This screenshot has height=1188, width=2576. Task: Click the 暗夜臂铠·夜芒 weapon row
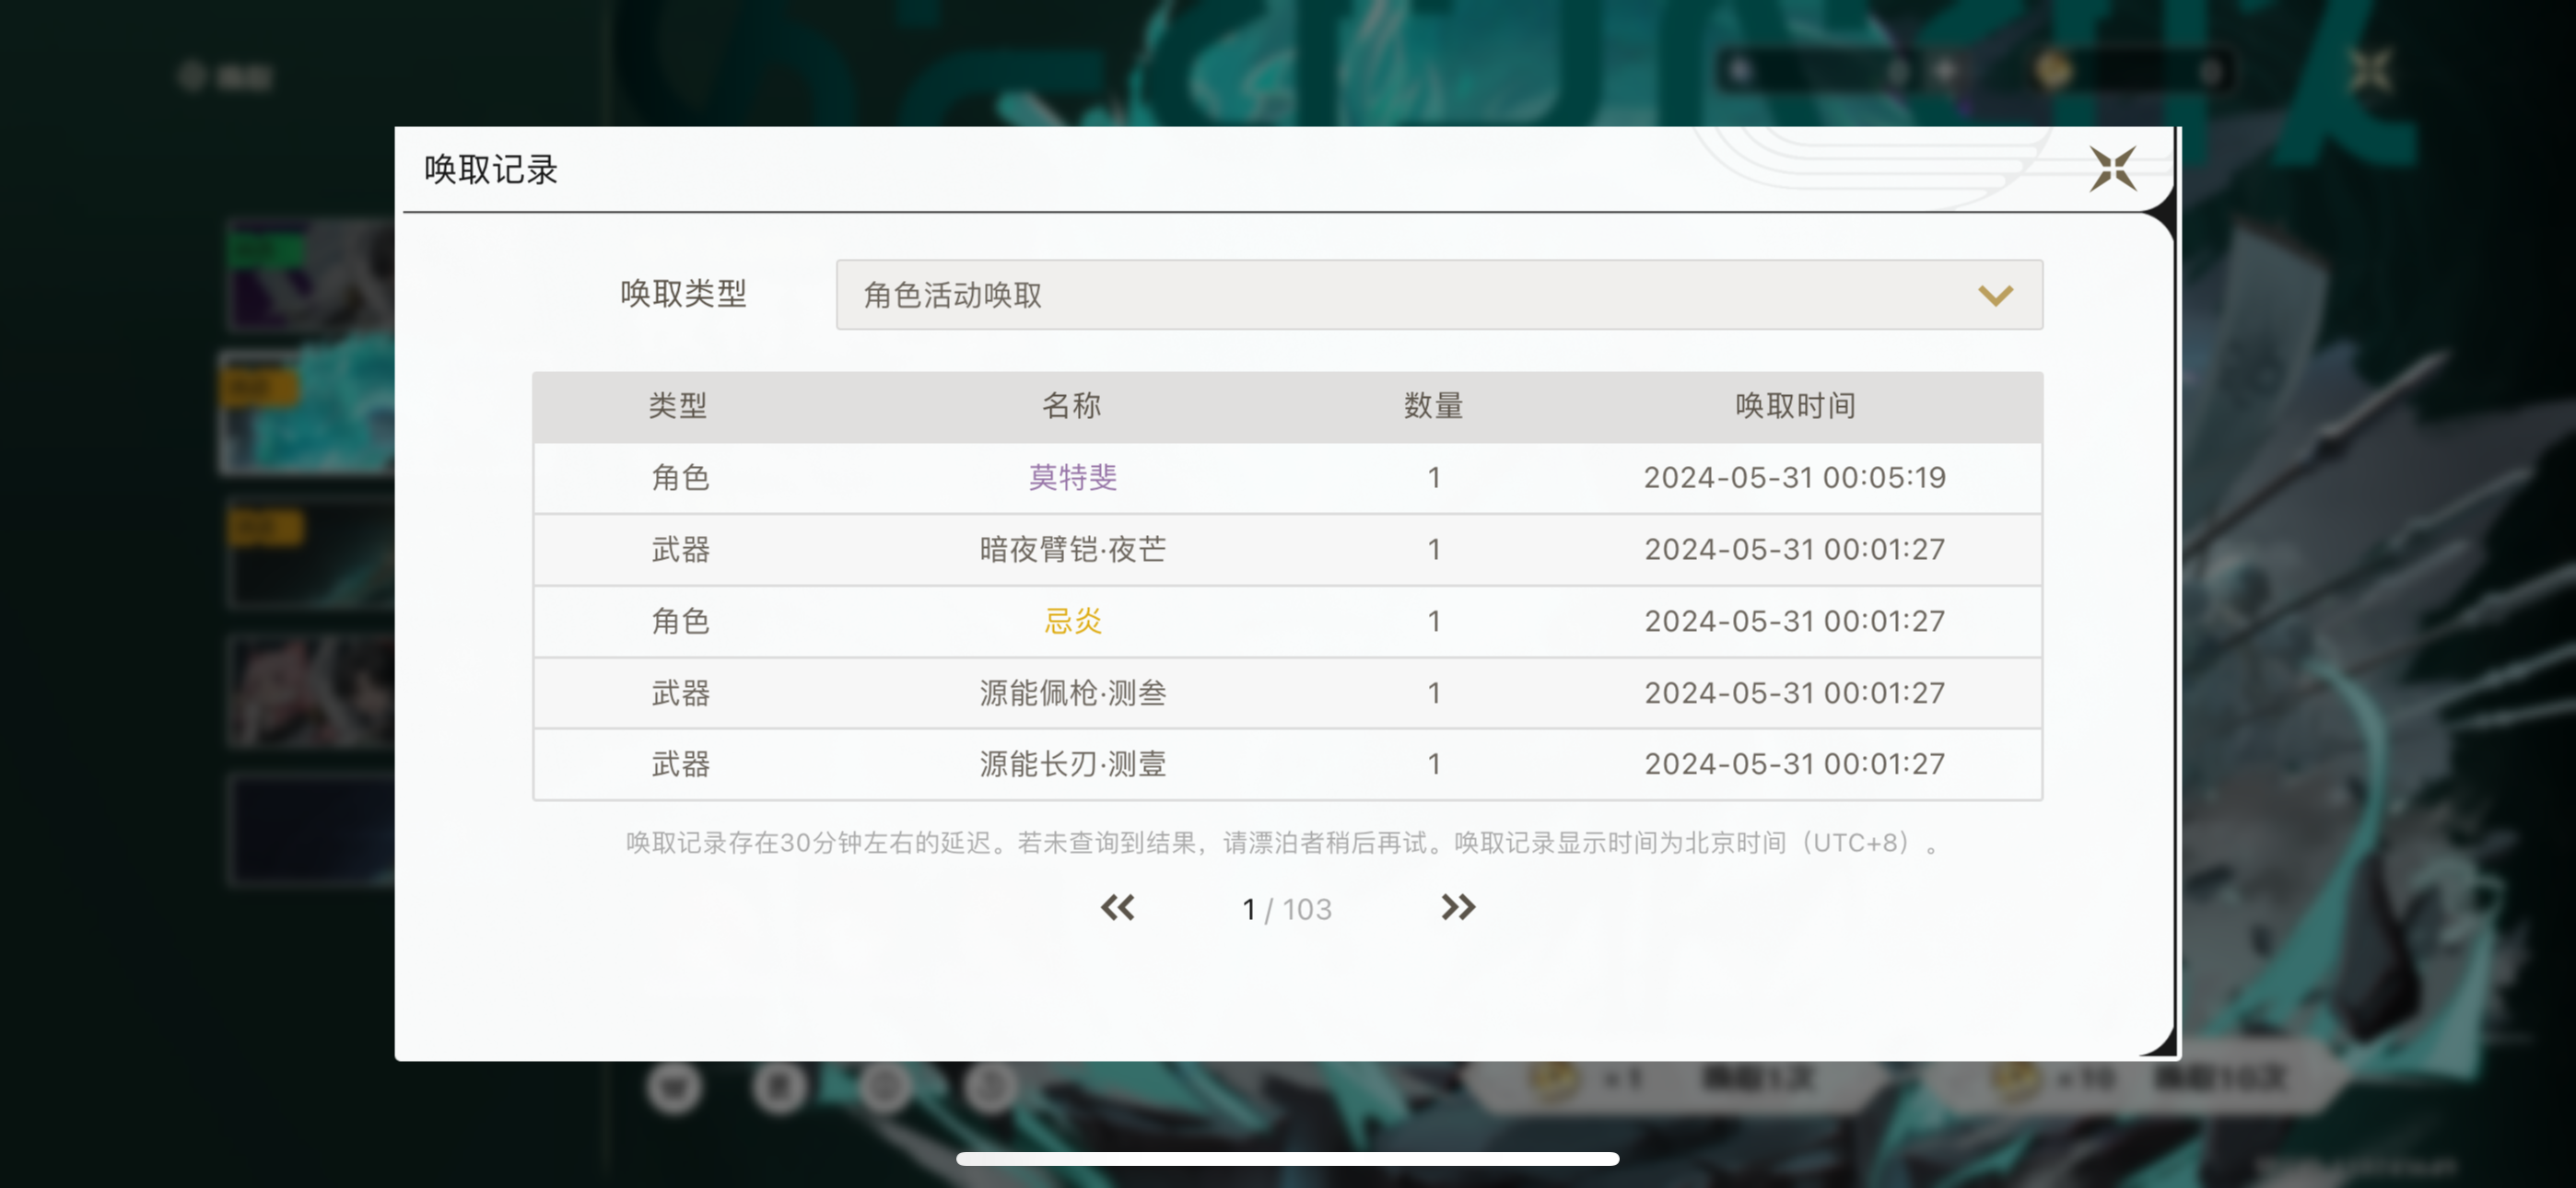(x=1072, y=549)
